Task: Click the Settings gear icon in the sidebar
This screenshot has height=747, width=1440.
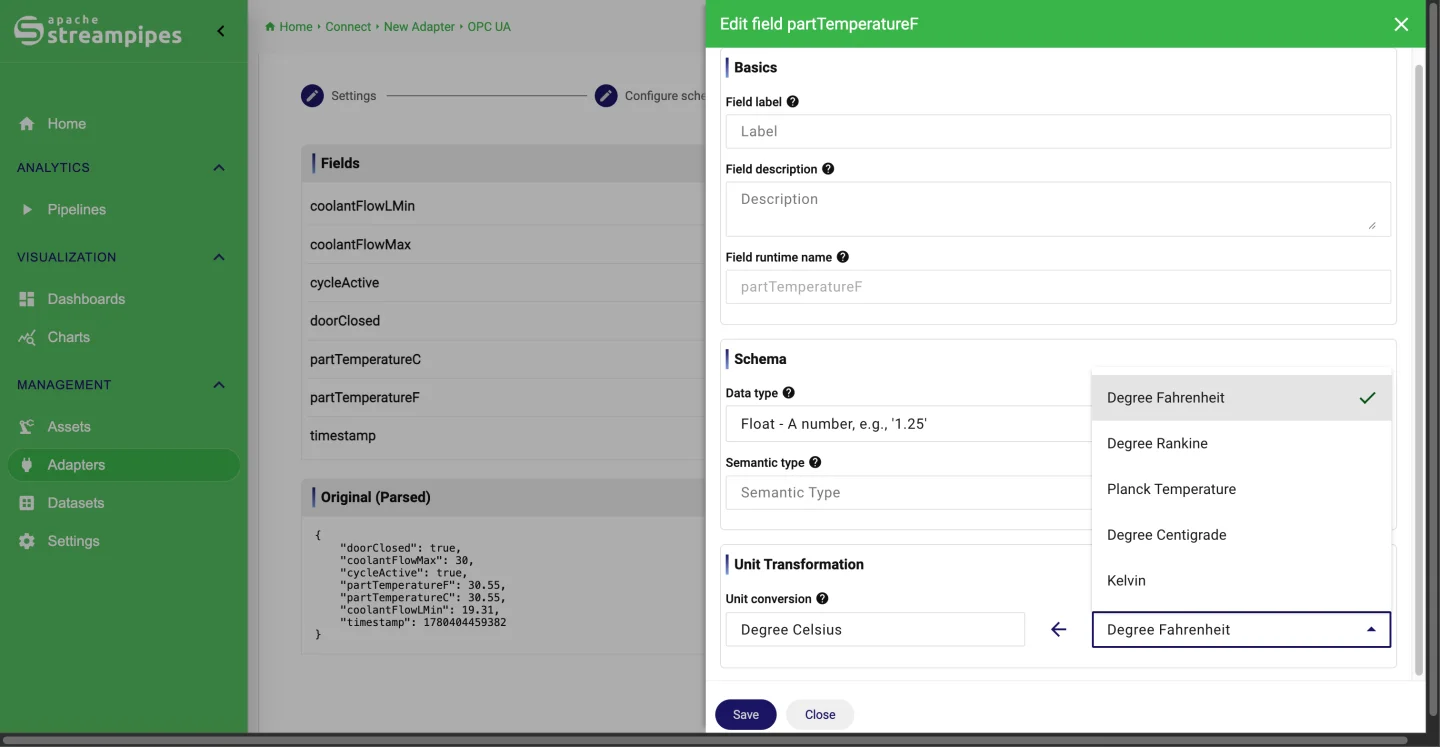Action: tap(27, 541)
